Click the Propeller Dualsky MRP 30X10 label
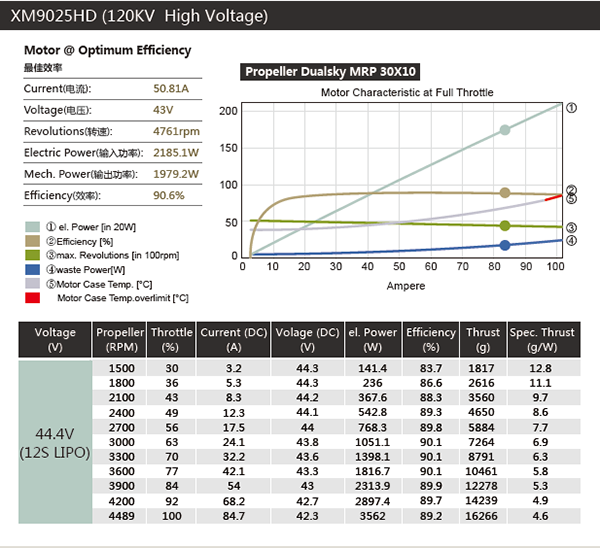The width and height of the screenshot is (600, 548). point(329,72)
